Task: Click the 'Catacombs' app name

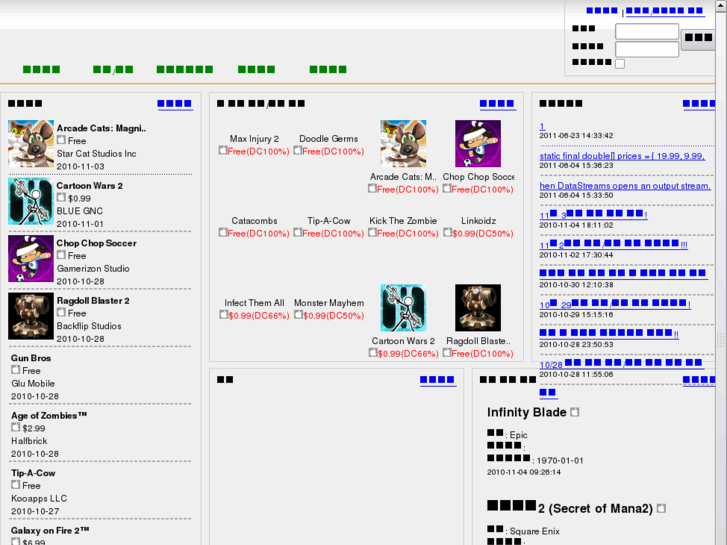Action: pos(254,221)
